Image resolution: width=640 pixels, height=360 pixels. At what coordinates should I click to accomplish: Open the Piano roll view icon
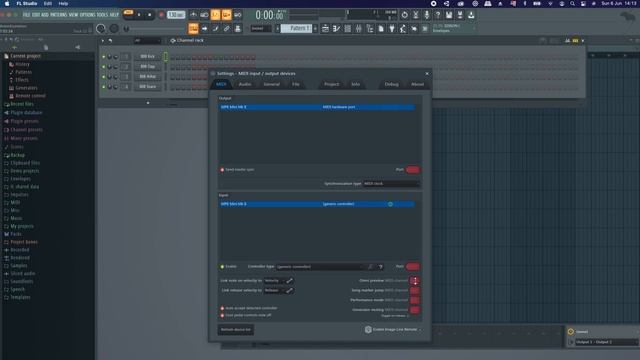click(x=336, y=29)
